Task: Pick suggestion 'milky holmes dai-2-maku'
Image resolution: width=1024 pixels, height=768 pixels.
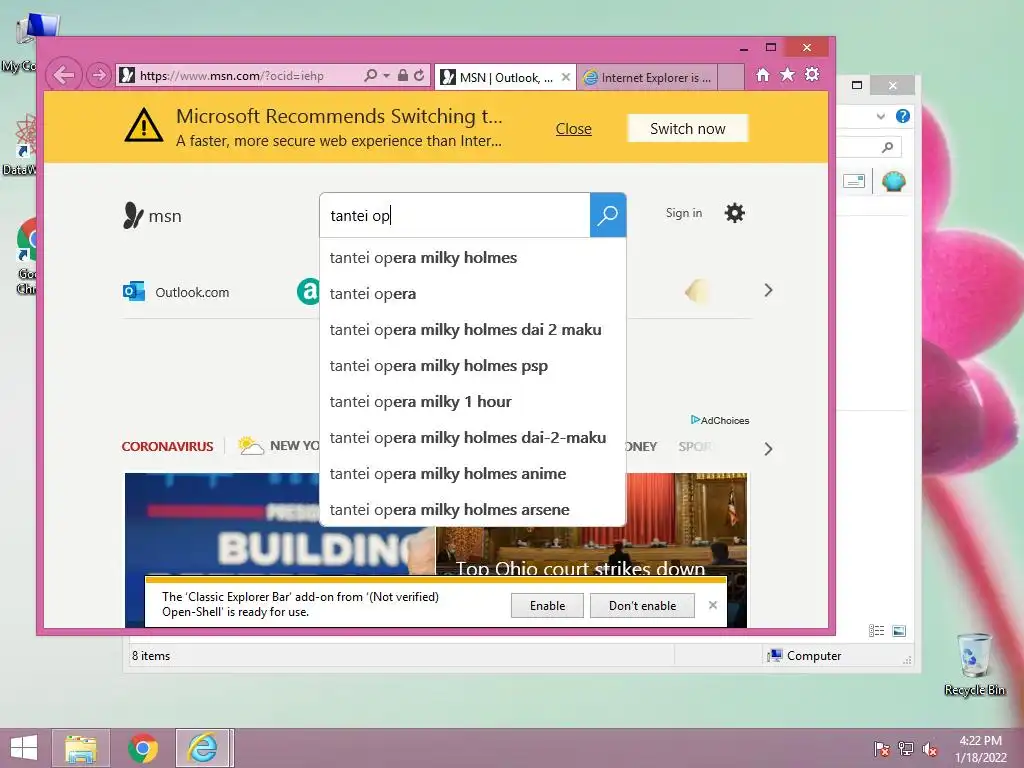Action: point(472,438)
